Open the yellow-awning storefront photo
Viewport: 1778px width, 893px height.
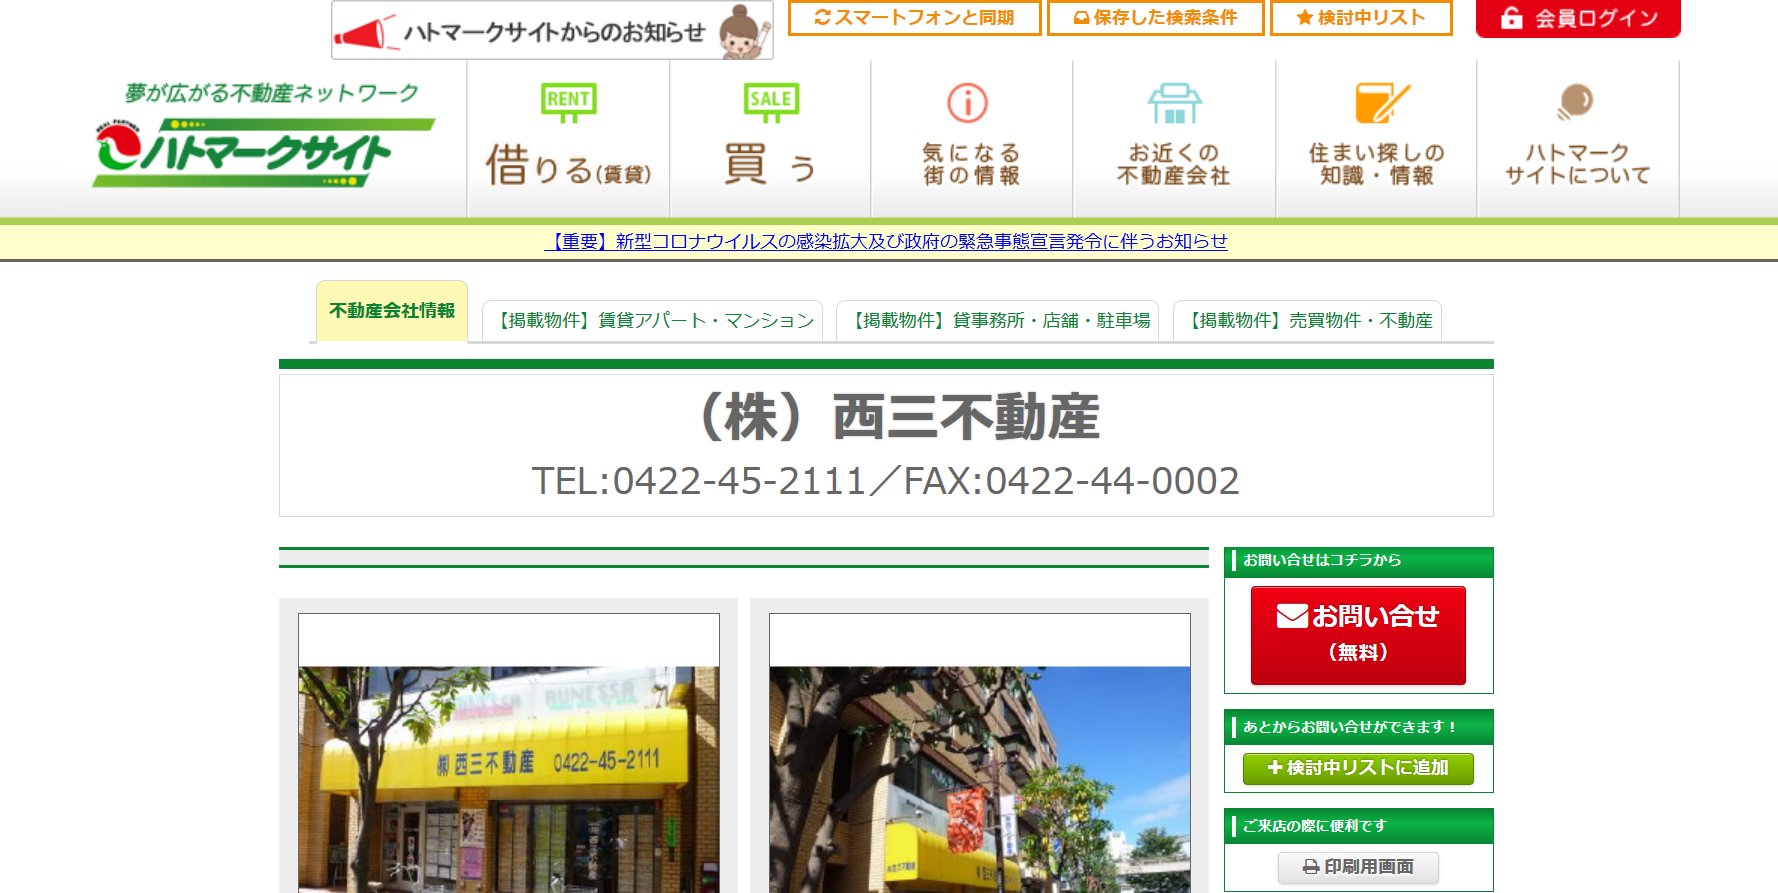pos(509,753)
